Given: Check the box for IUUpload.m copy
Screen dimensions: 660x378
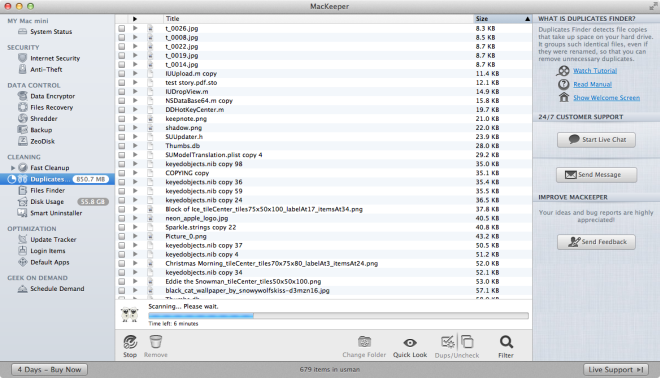Looking at the screenshot, I should (x=122, y=73).
